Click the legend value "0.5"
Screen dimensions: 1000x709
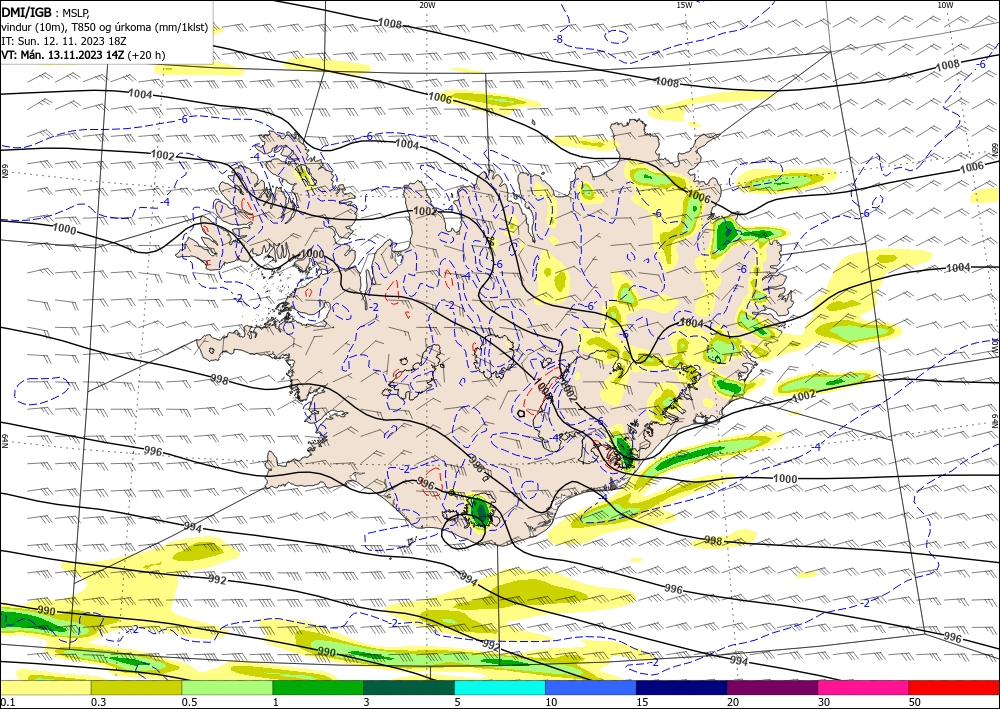click(x=189, y=702)
